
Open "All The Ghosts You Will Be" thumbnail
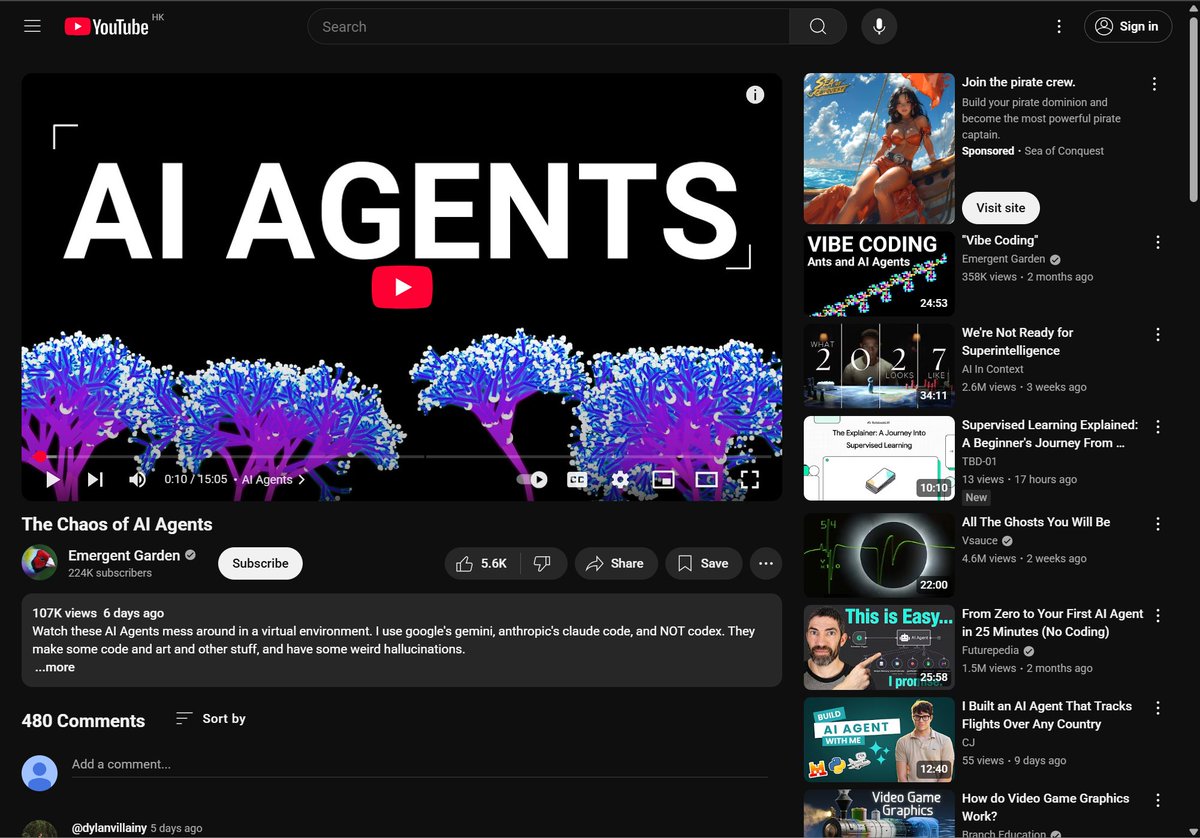(x=879, y=555)
